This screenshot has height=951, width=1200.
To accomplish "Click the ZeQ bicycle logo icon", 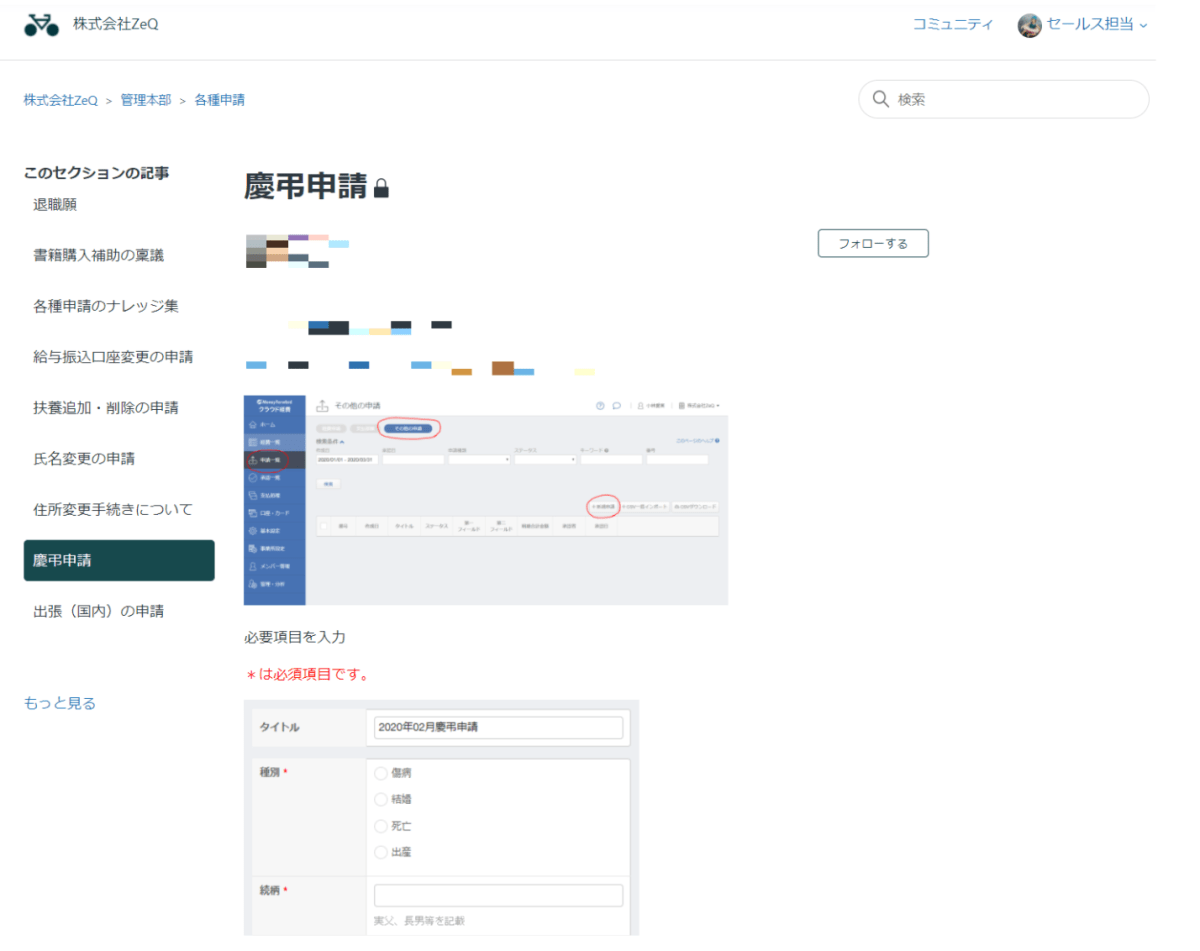I will (x=41, y=25).
